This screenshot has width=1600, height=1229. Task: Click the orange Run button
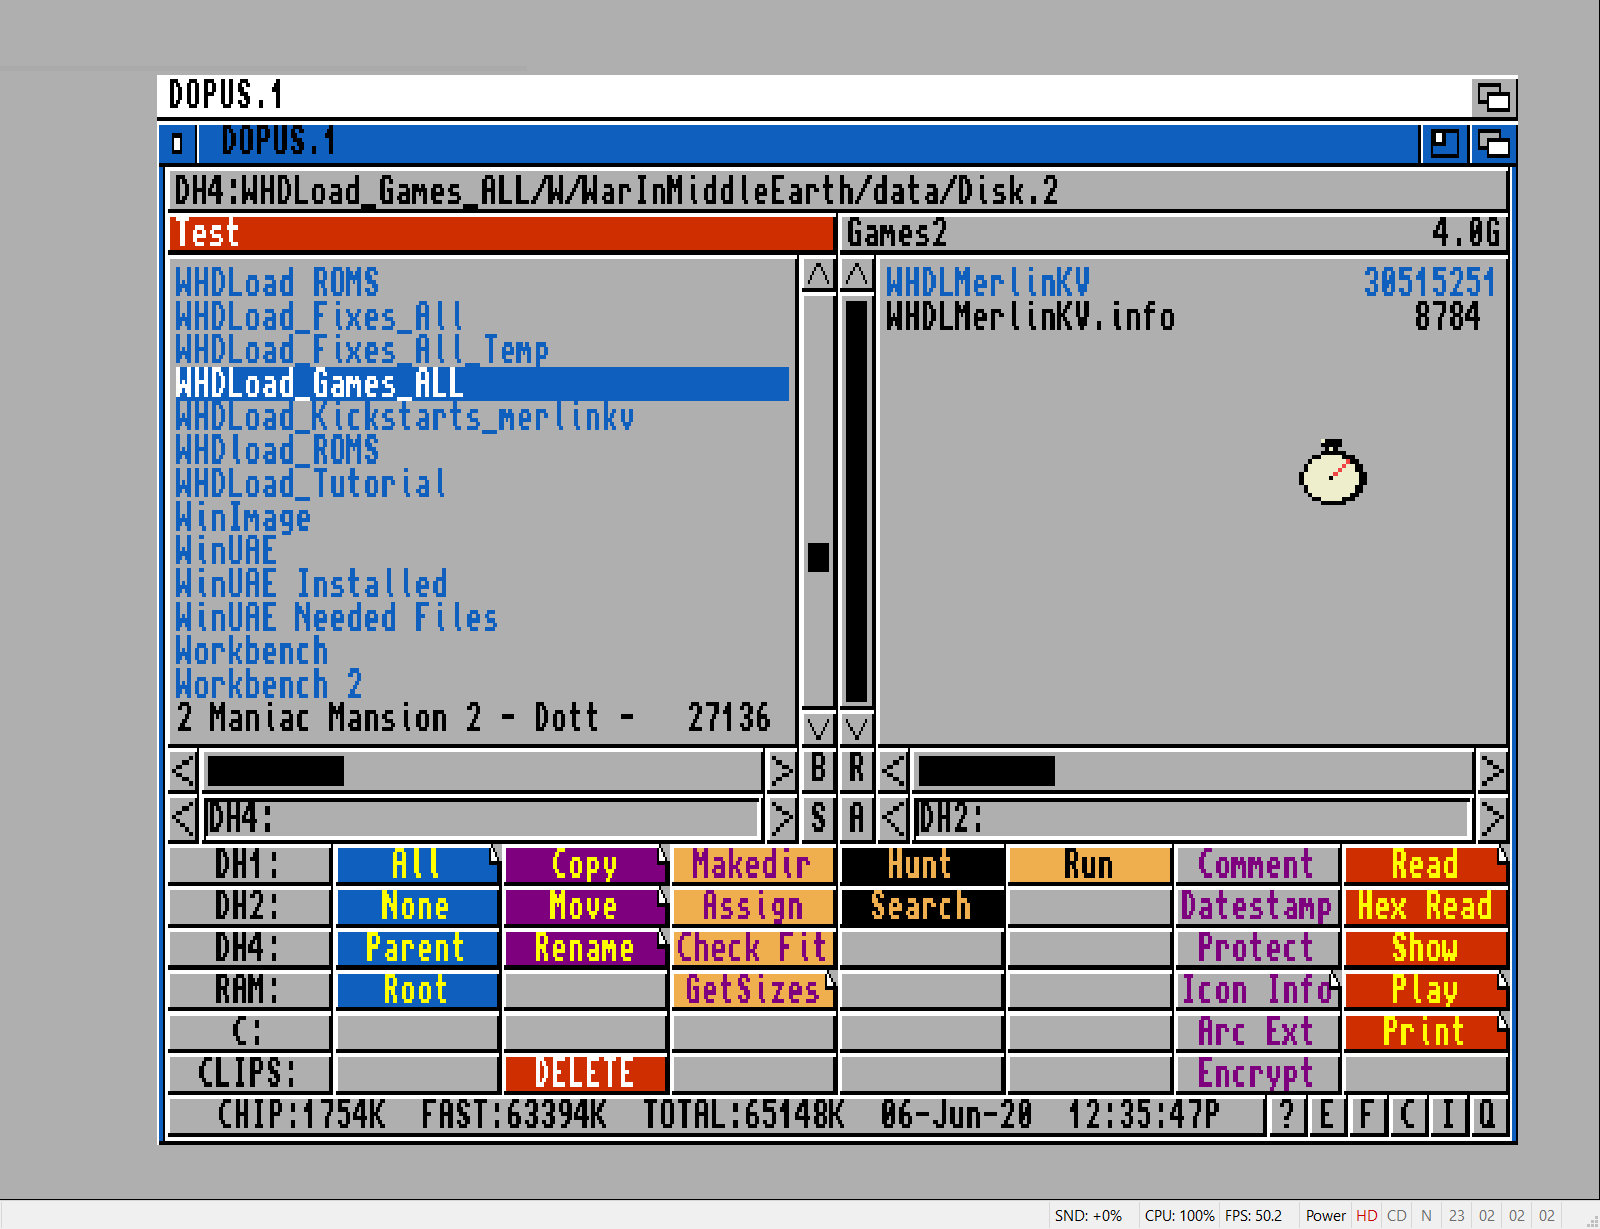pyautogui.click(x=1089, y=865)
